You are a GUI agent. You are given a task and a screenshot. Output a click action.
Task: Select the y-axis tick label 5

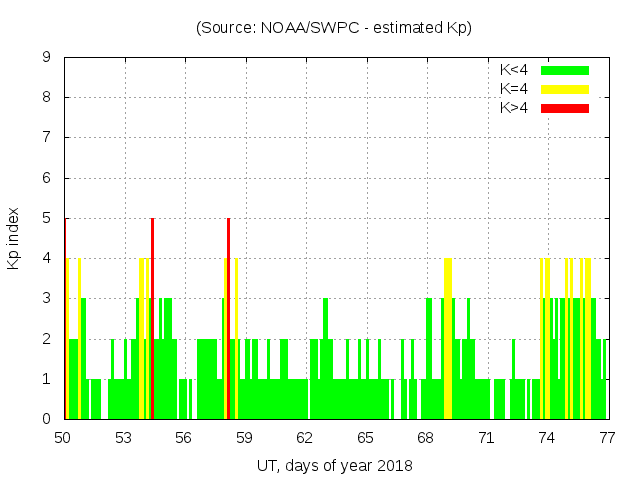point(47,218)
